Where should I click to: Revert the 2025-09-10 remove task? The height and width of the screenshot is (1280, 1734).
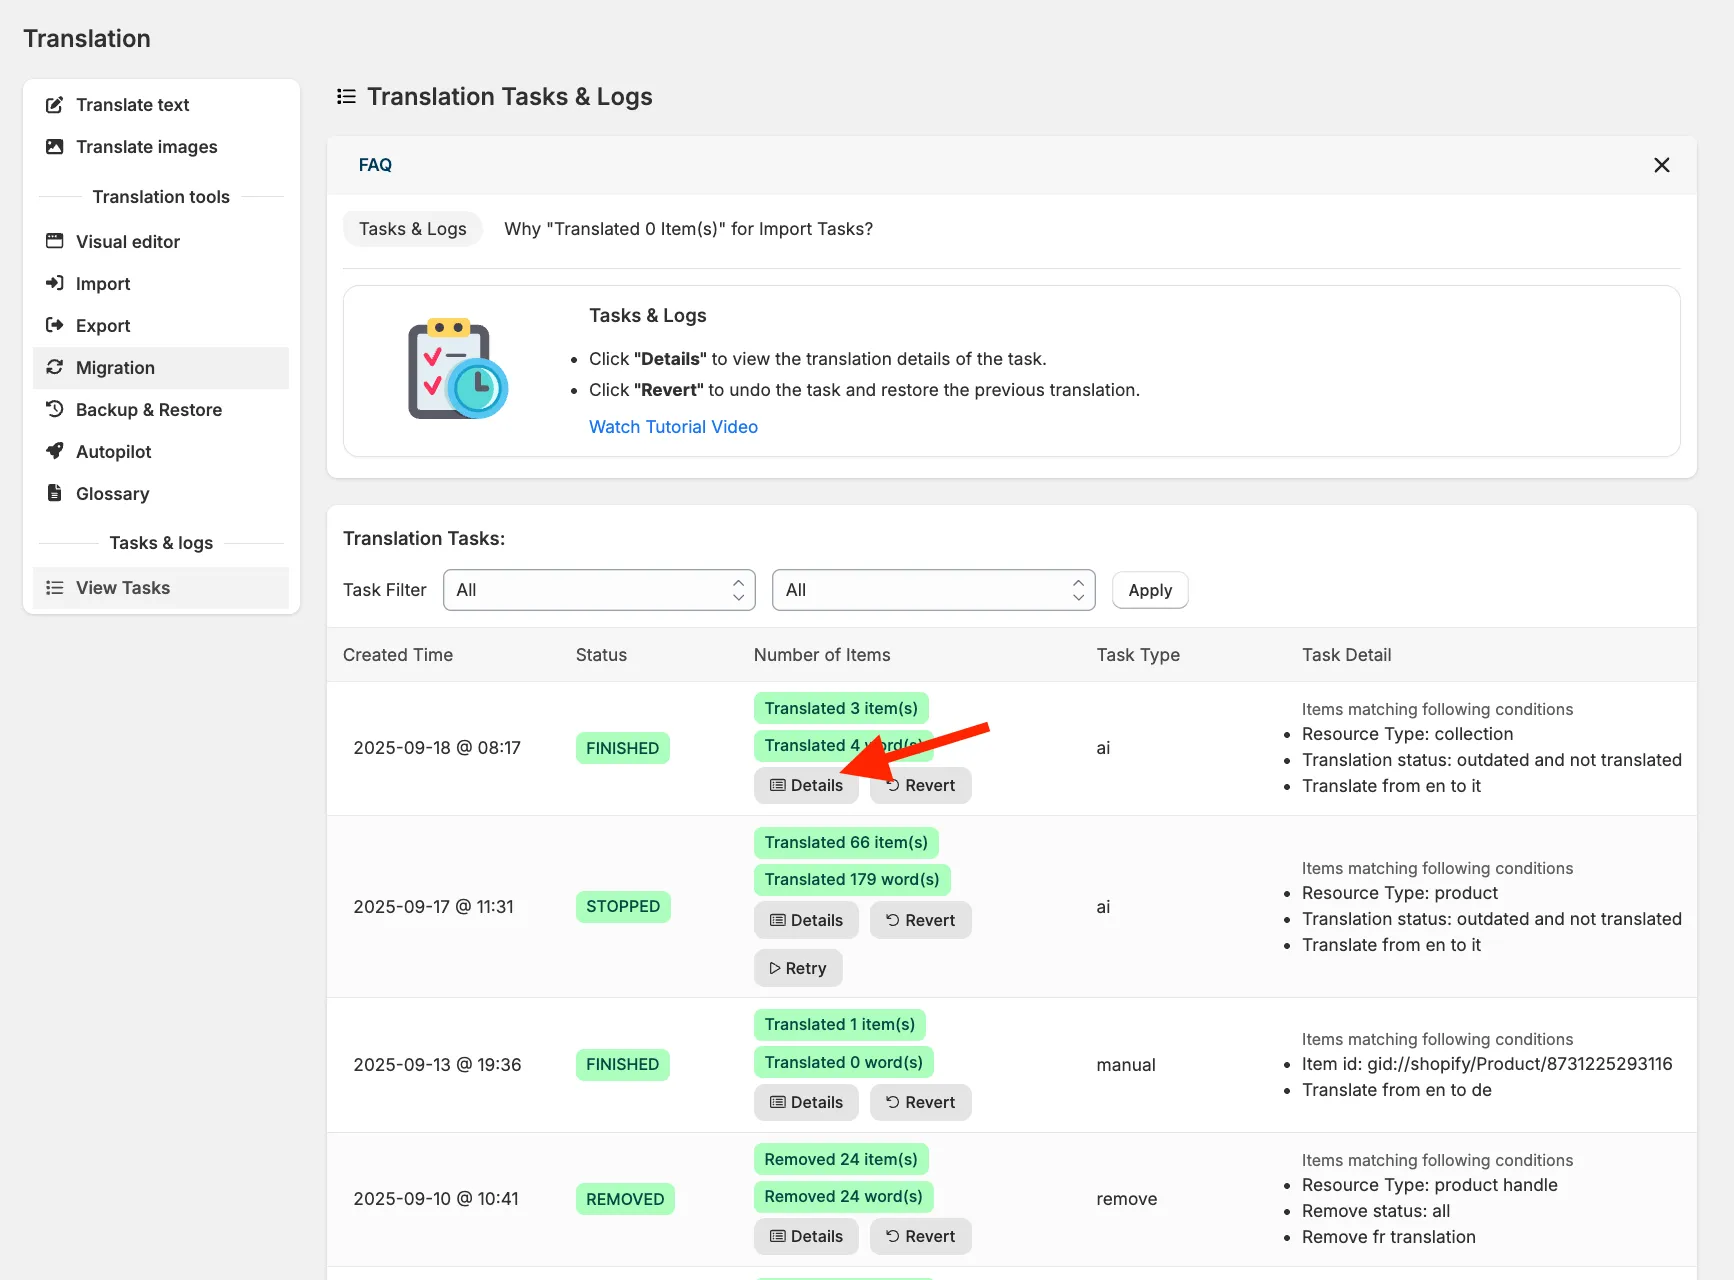(920, 1236)
